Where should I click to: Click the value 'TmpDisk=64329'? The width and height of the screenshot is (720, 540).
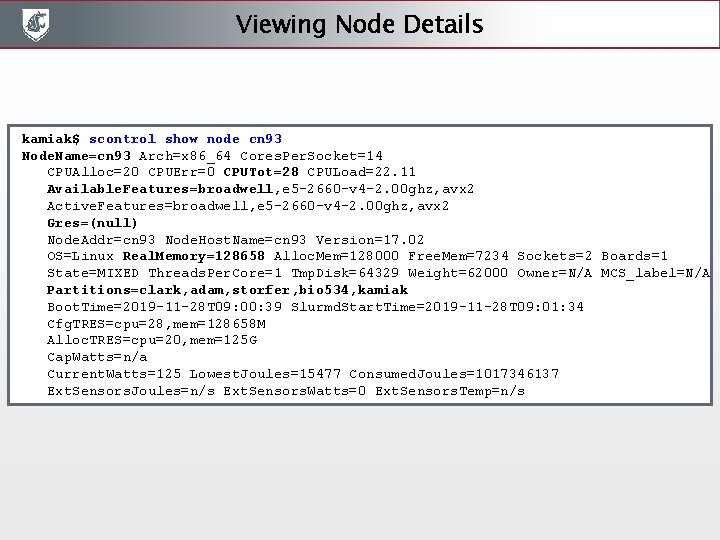(x=345, y=273)
